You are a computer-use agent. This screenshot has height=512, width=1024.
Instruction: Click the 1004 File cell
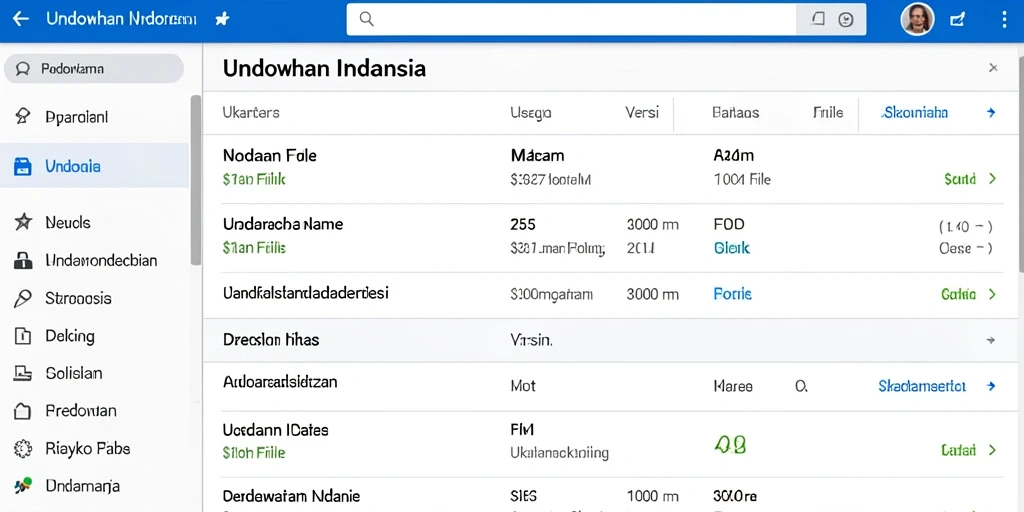coord(743,179)
